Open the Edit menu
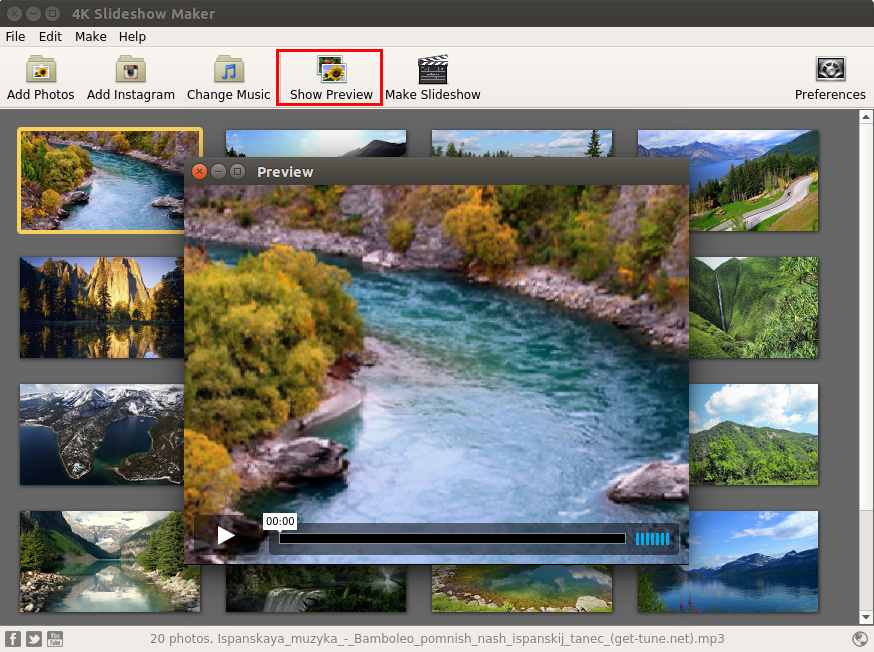 tap(50, 37)
